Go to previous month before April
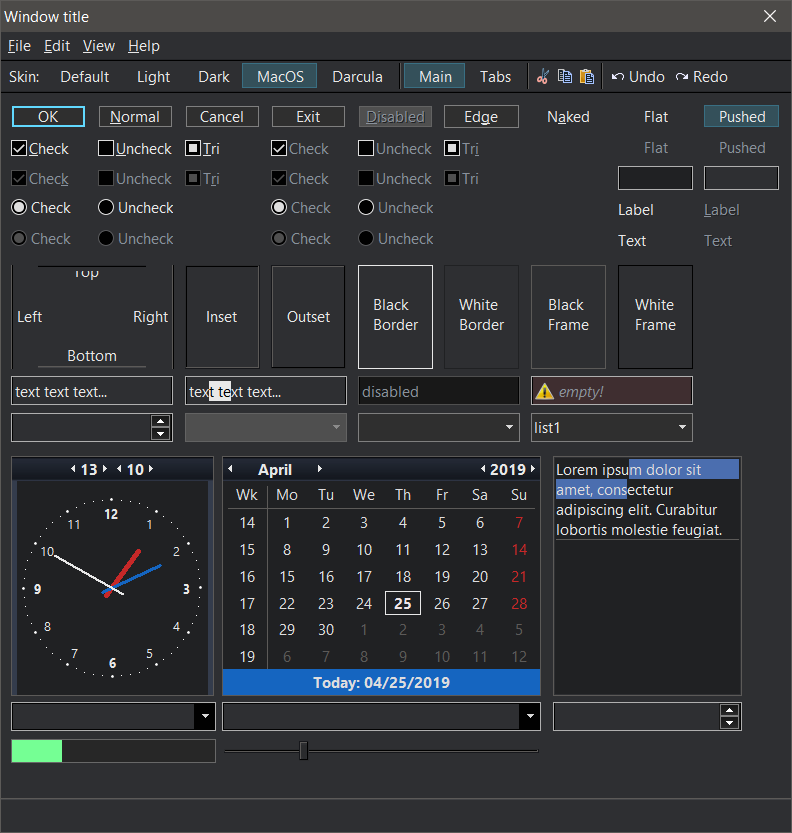The width and height of the screenshot is (792, 833). (230, 469)
